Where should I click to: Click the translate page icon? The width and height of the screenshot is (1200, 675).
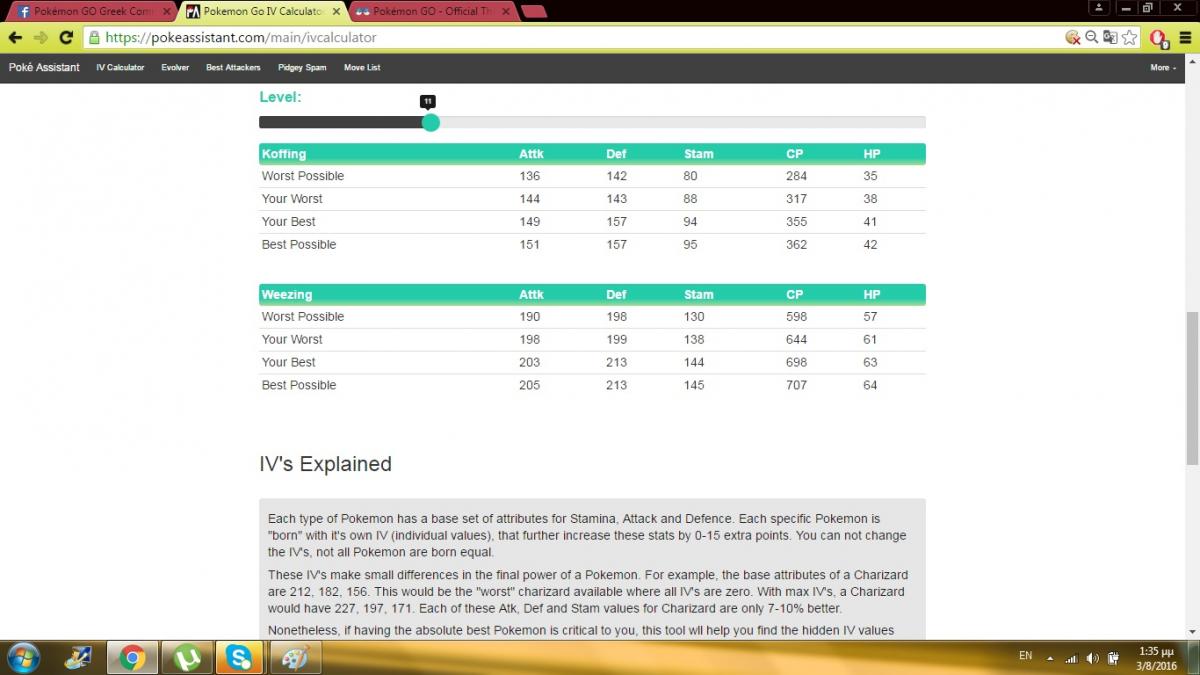click(1110, 37)
